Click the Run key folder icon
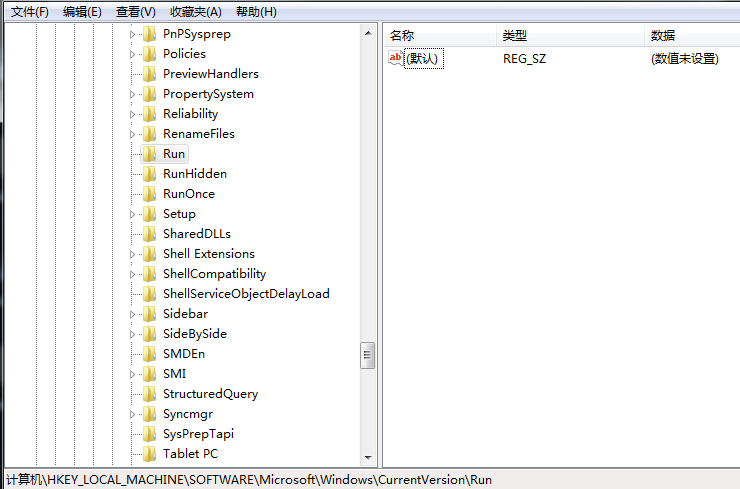This screenshot has height=489, width=740. 148,154
